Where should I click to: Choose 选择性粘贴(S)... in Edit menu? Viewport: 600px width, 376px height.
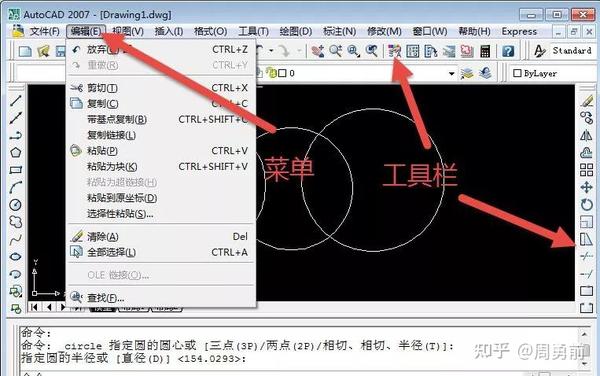click(161, 214)
